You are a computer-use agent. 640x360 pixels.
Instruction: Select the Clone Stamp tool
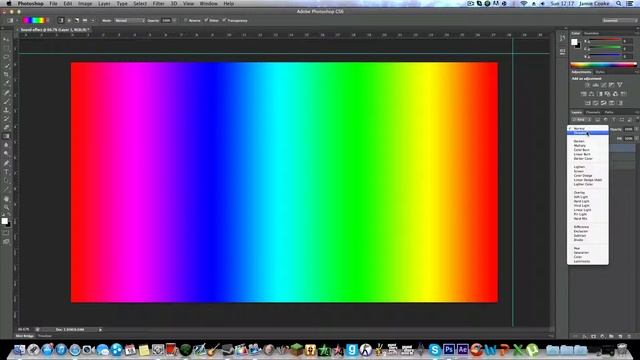click(6, 110)
